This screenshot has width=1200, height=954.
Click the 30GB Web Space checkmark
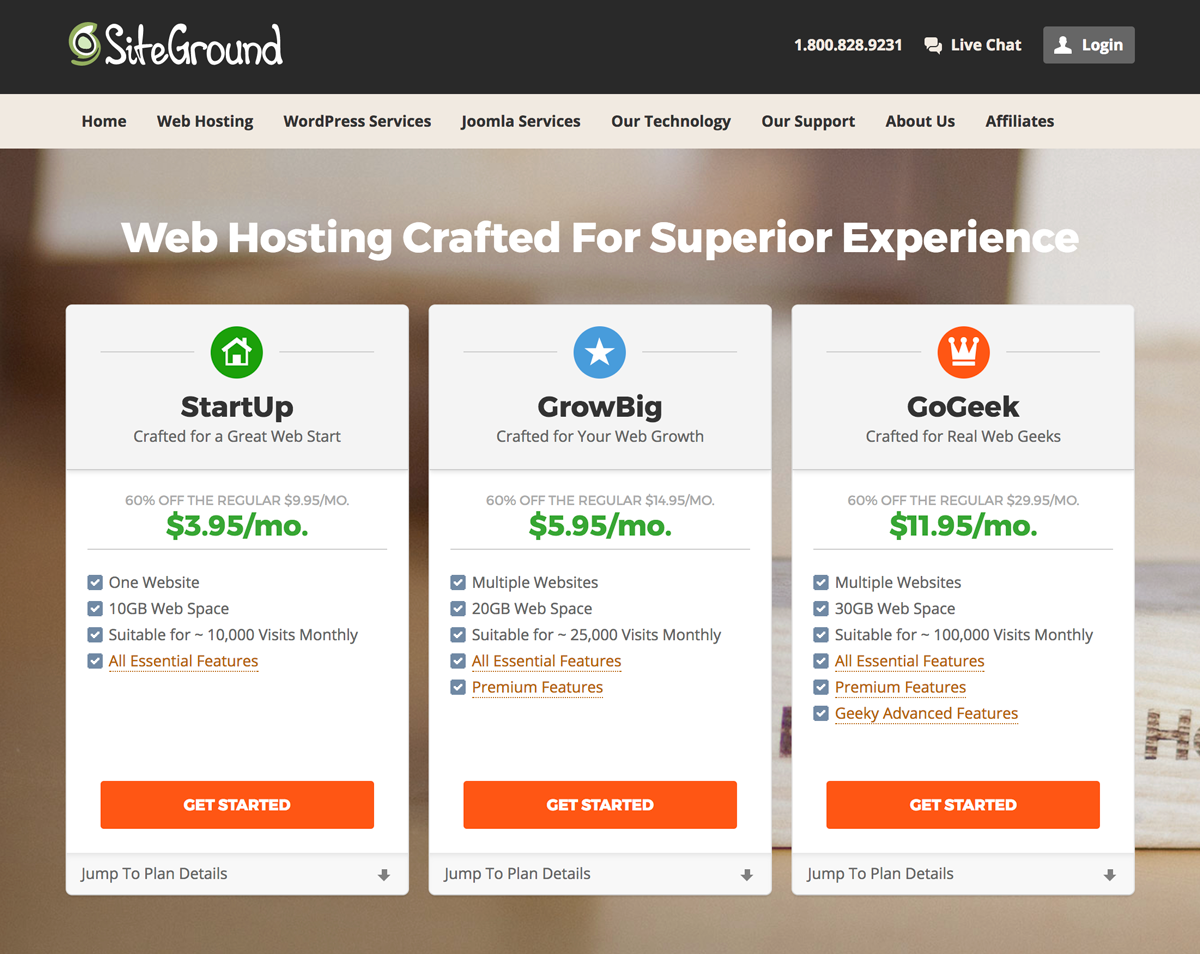click(x=821, y=608)
